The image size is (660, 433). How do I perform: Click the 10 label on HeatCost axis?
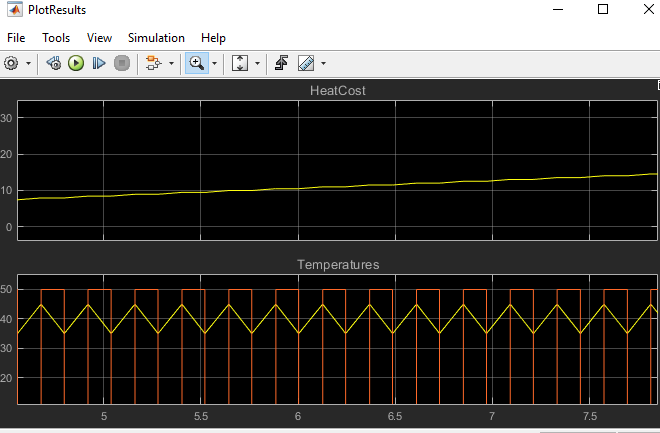coord(6,191)
